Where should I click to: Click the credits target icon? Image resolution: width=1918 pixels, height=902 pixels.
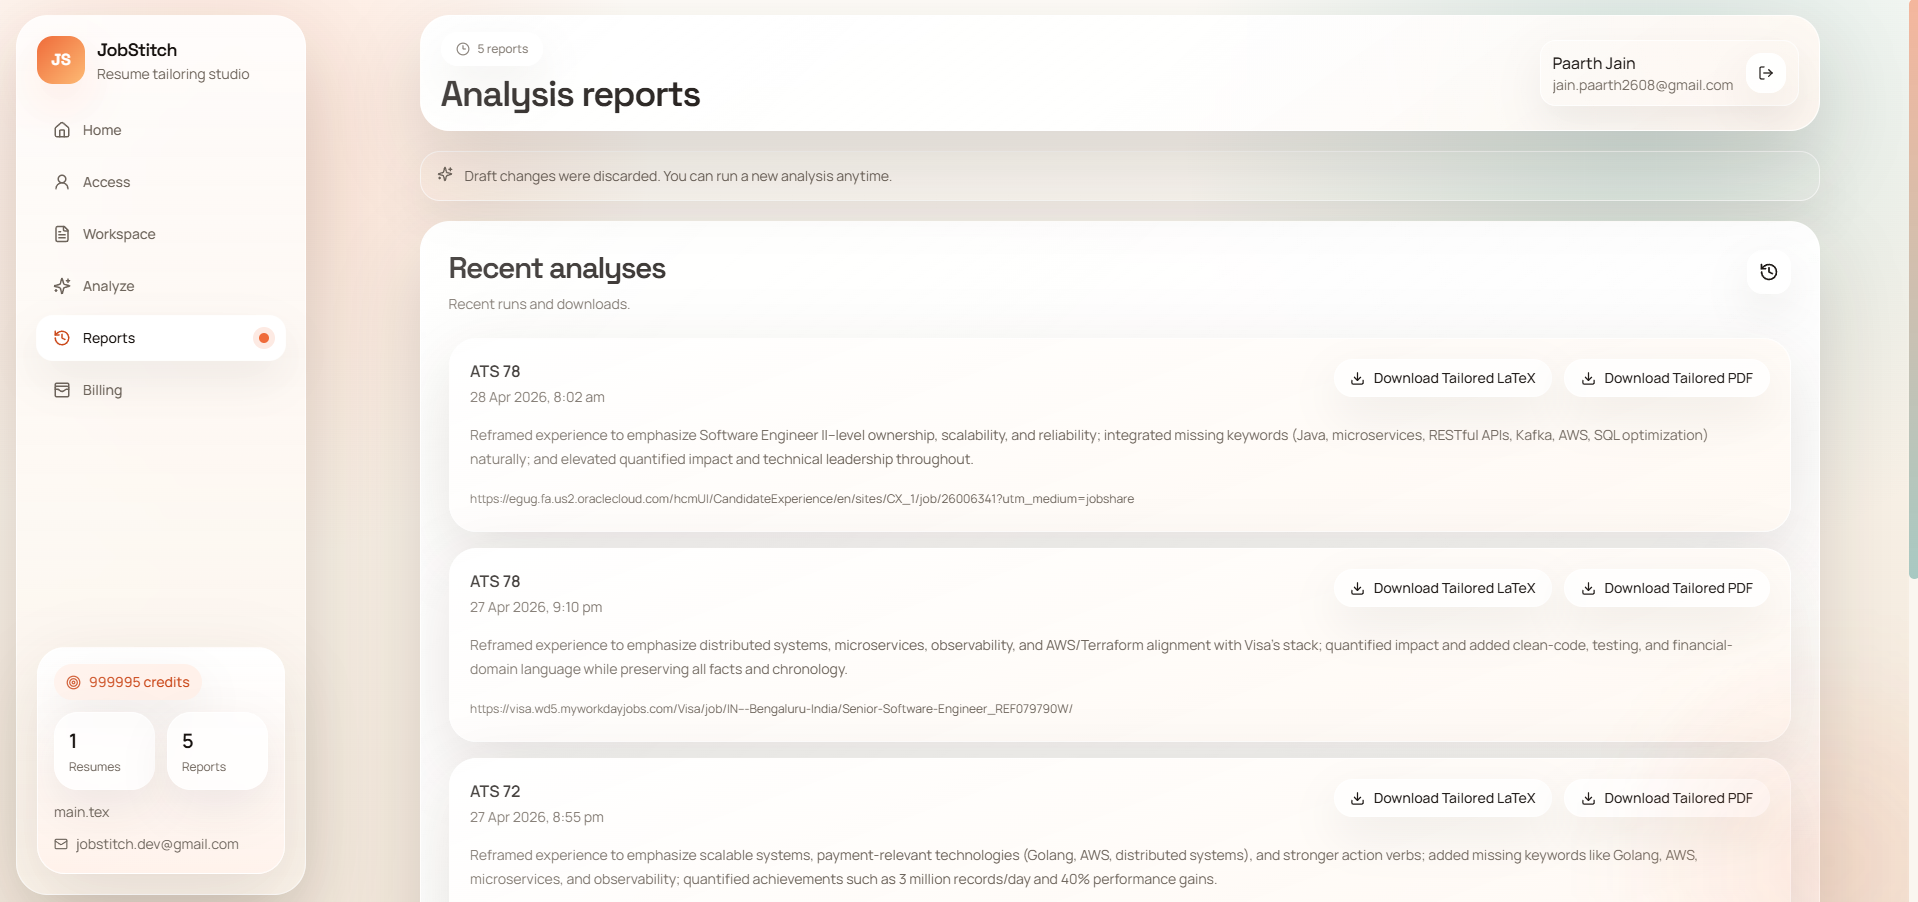coord(73,682)
